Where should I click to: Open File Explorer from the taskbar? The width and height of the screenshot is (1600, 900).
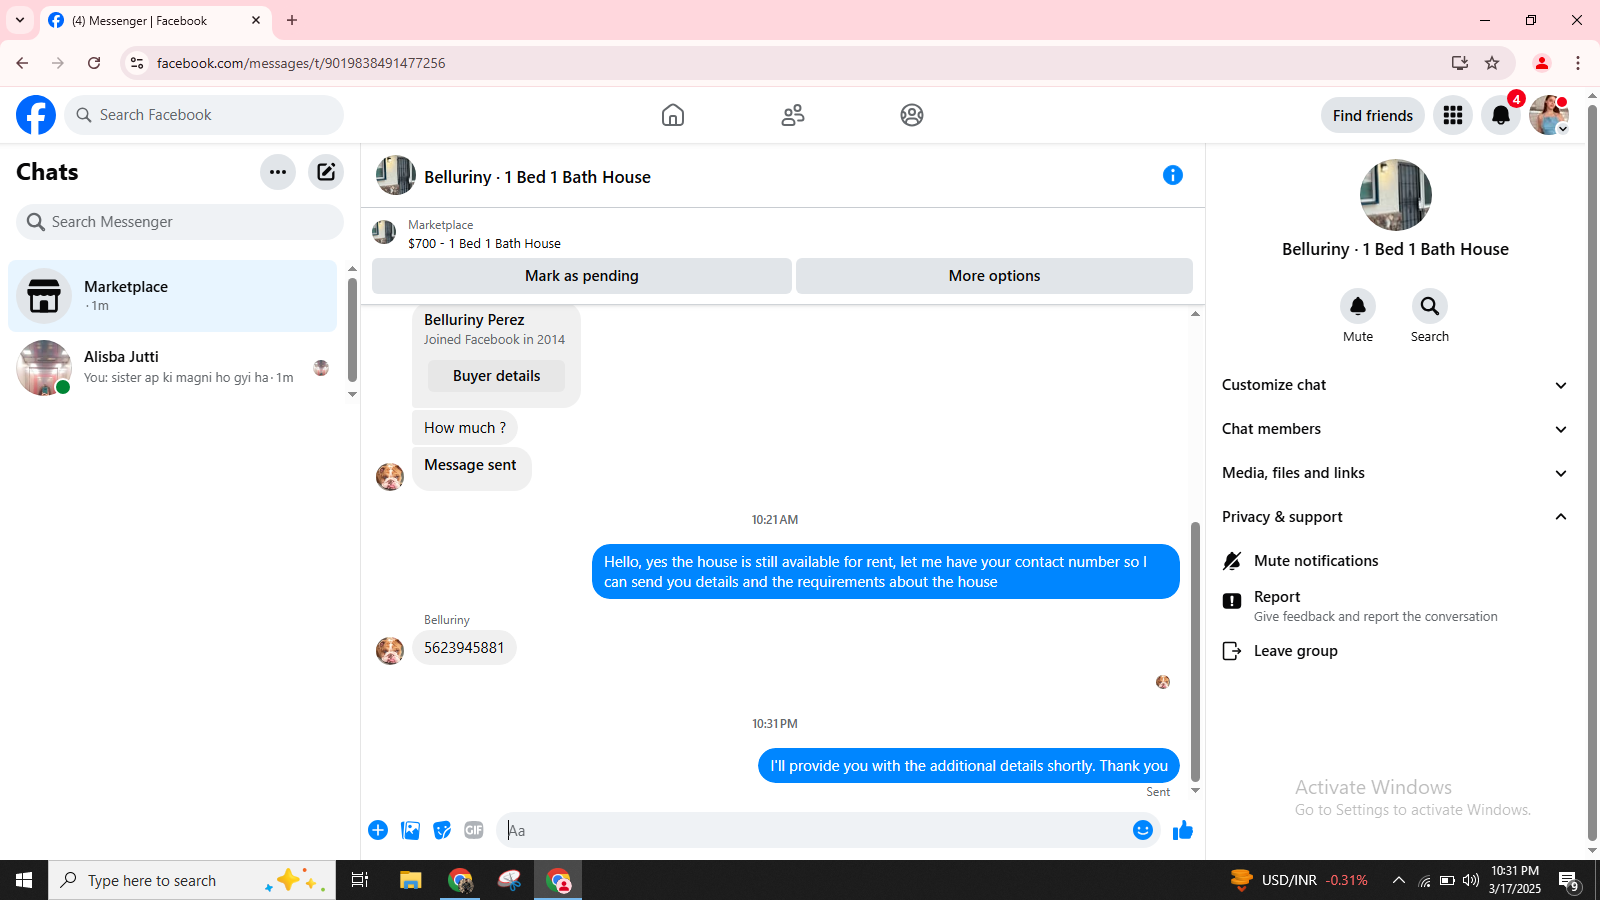tap(410, 880)
